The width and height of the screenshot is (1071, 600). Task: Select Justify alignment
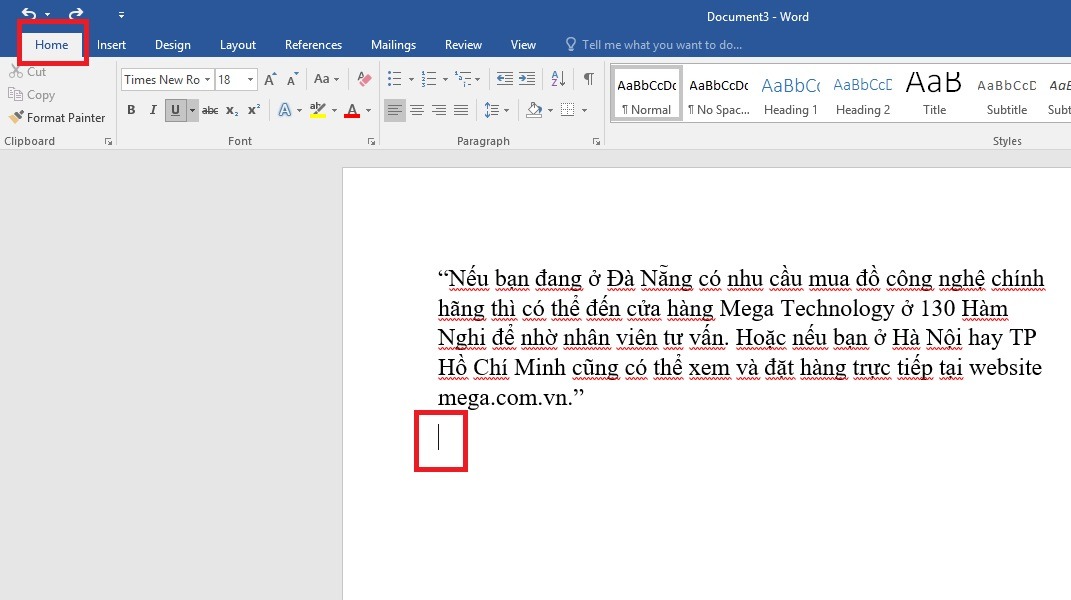pyautogui.click(x=461, y=110)
